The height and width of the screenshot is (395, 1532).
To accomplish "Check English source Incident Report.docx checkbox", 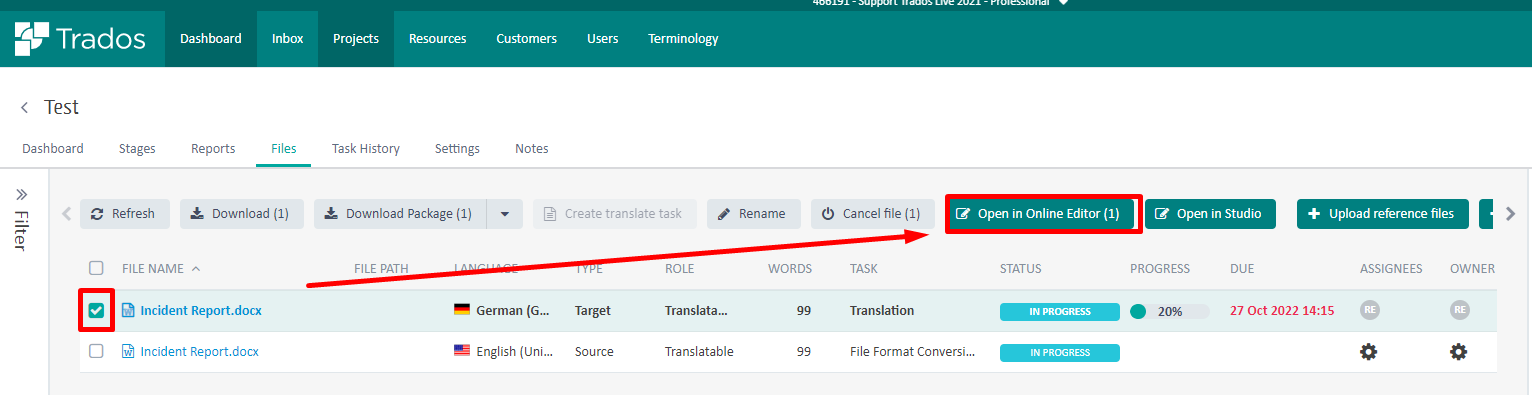I will click(96, 351).
